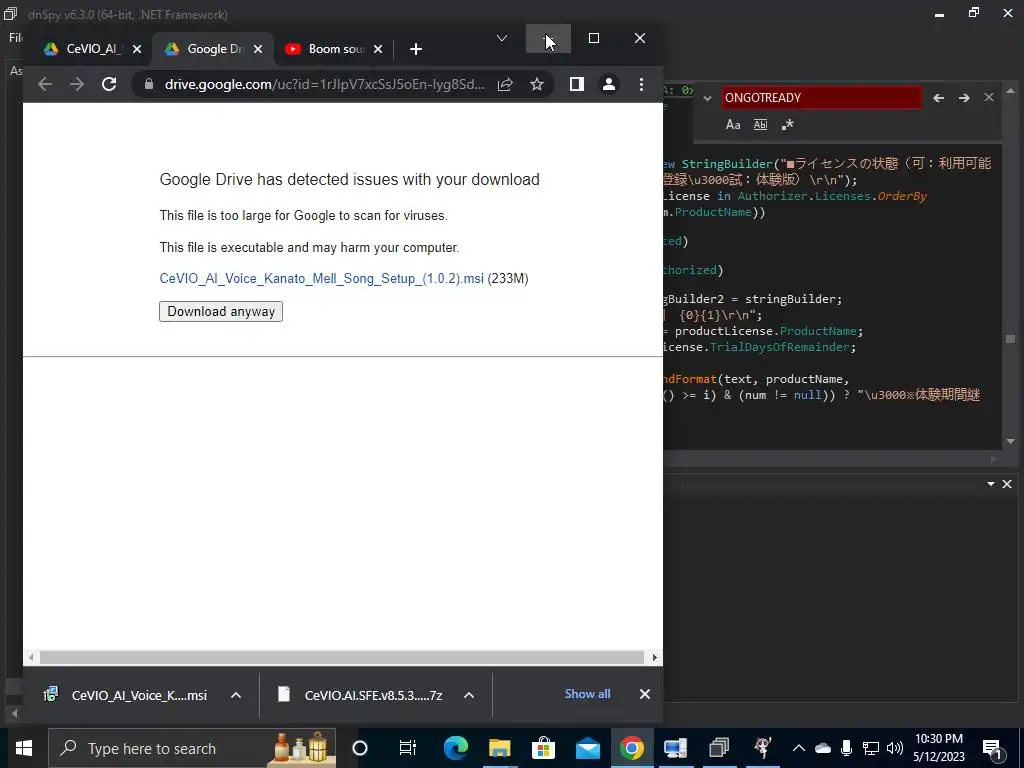1024x768 pixels.
Task: Expand dnSpy search replace chevron
Action: (707, 99)
